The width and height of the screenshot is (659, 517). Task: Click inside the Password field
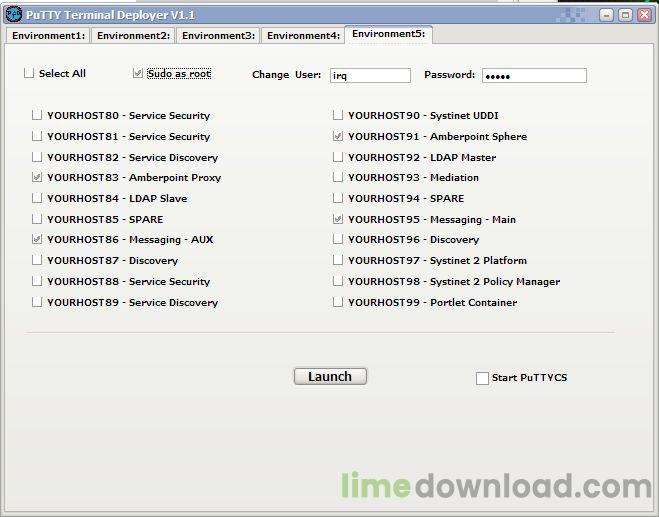[x=534, y=76]
